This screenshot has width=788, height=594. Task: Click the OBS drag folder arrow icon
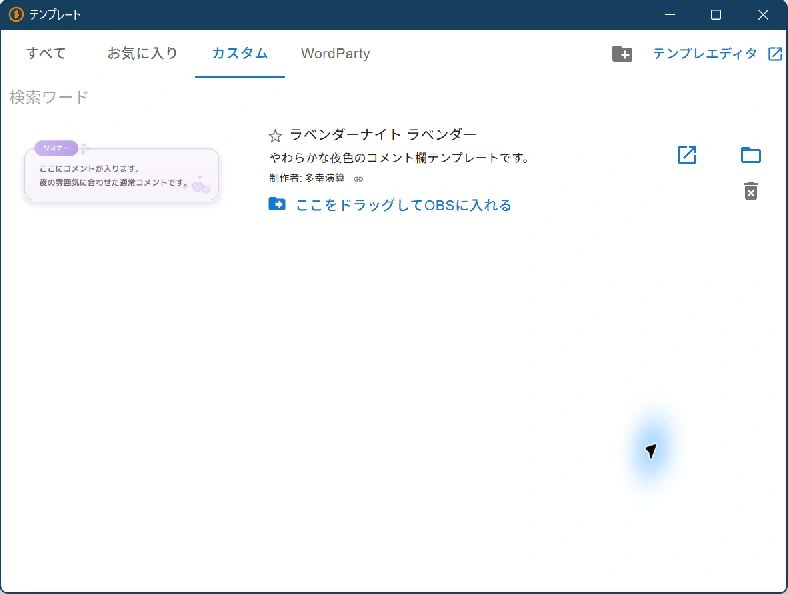click(x=277, y=204)
